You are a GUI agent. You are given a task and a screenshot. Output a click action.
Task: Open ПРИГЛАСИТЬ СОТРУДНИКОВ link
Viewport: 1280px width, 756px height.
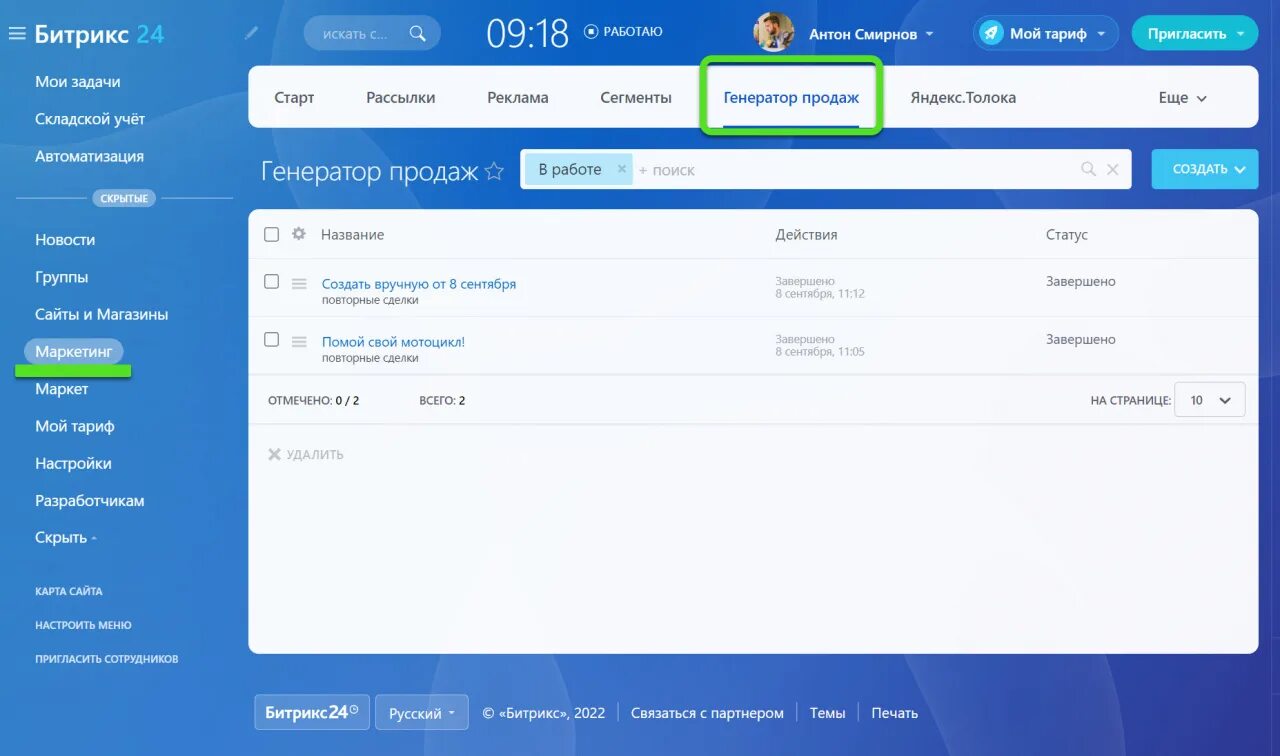(x=107, y=659)
